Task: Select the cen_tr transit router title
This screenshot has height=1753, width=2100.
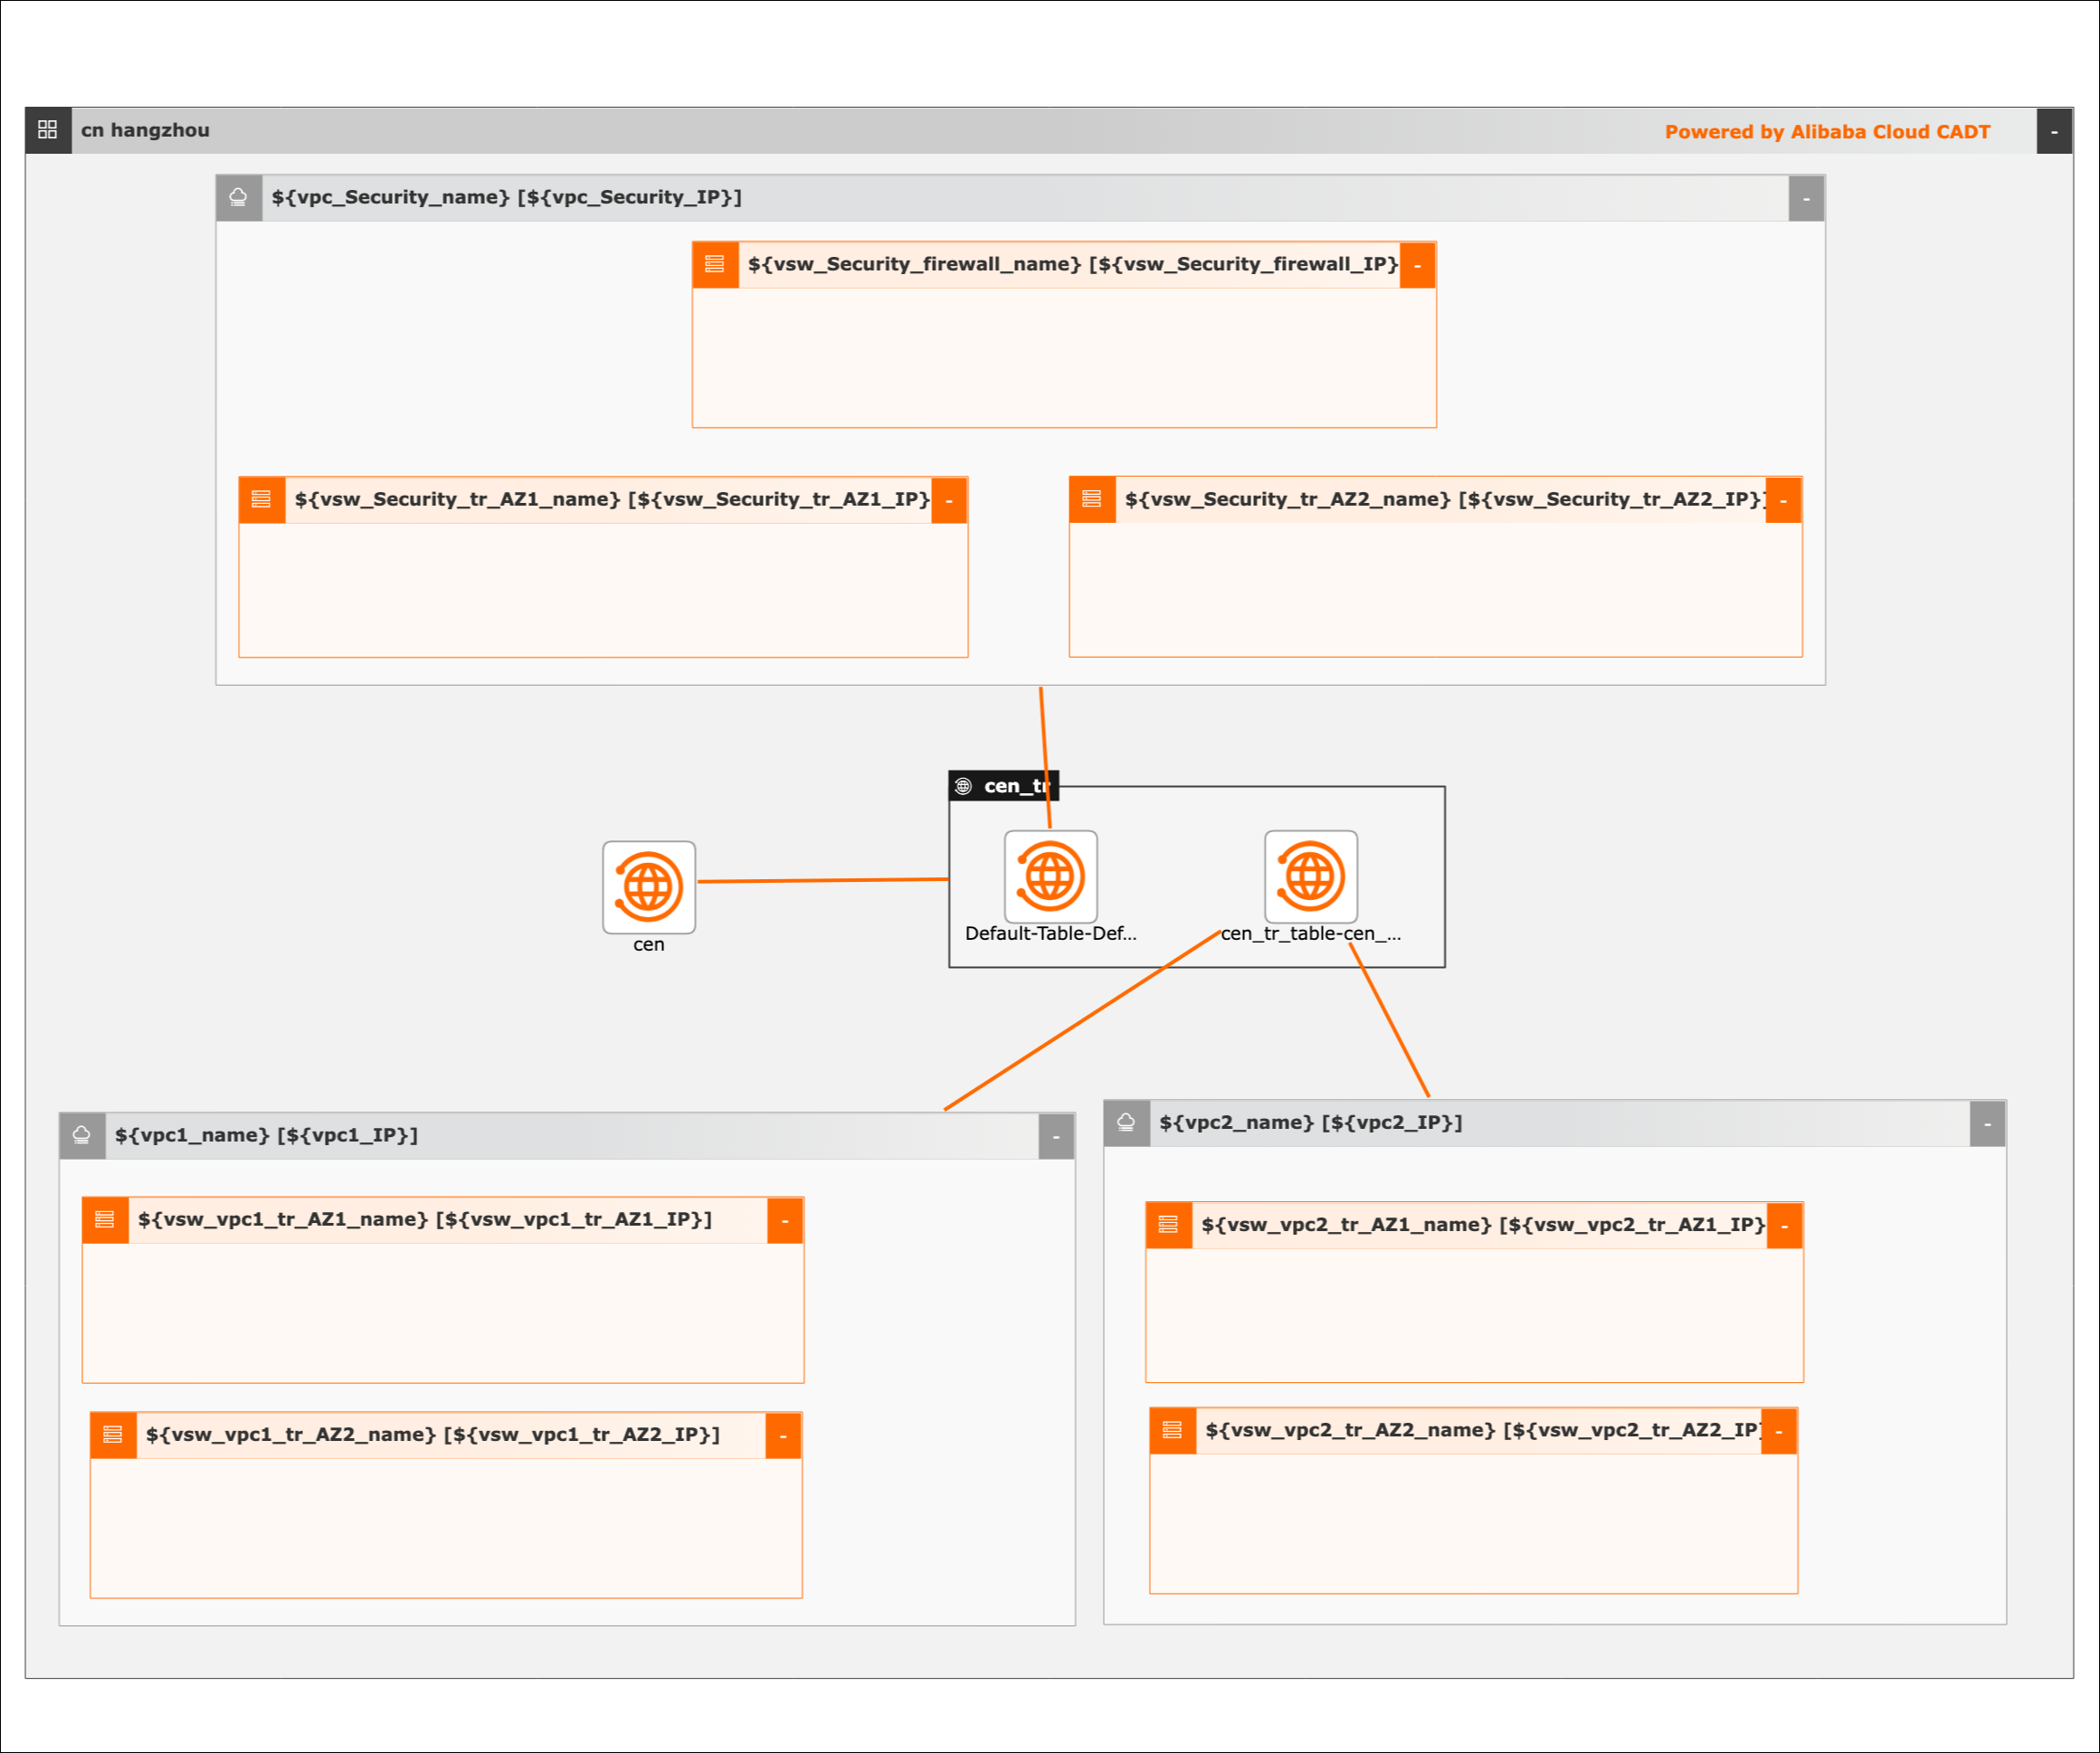Action: coord(1014,786)
